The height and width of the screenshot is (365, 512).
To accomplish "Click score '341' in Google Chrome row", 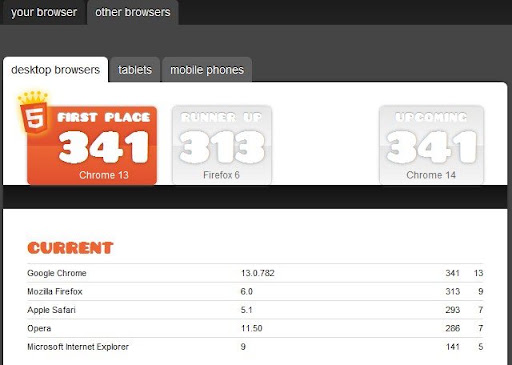I will click(452, 273).
